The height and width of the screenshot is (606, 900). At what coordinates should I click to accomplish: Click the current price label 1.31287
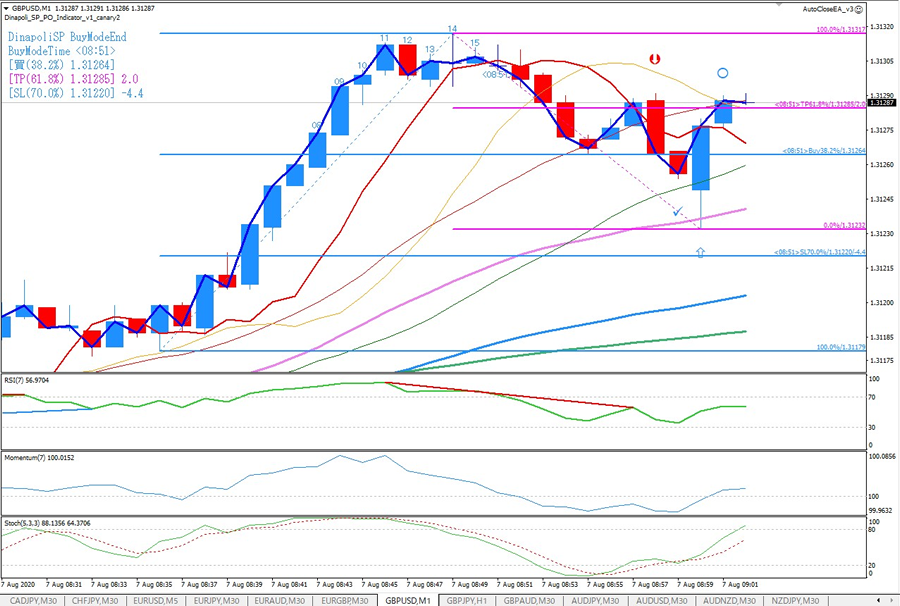(882, 103)
